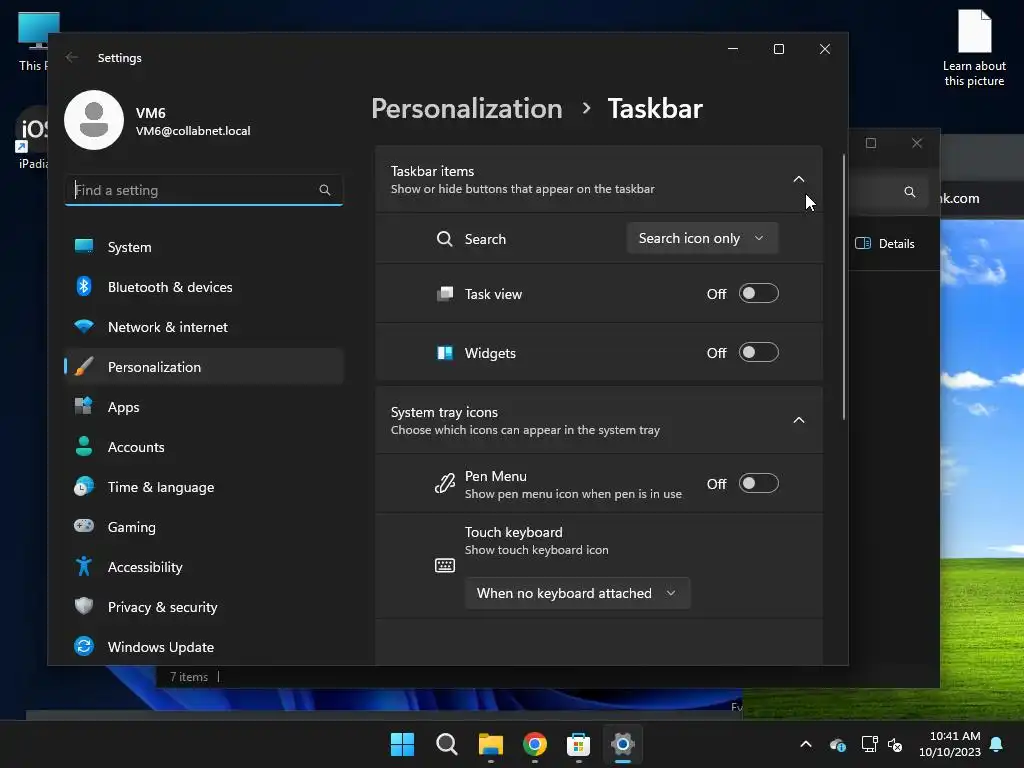
Task: Click the taskbar Search icon
Action: pos(447,744)
